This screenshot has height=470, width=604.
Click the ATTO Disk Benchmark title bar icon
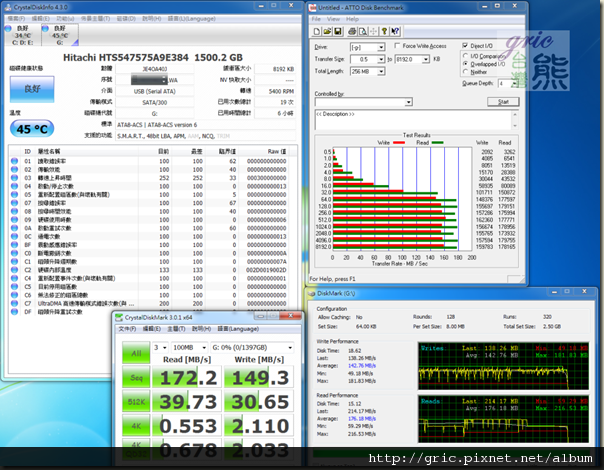(x=312, y=7)
